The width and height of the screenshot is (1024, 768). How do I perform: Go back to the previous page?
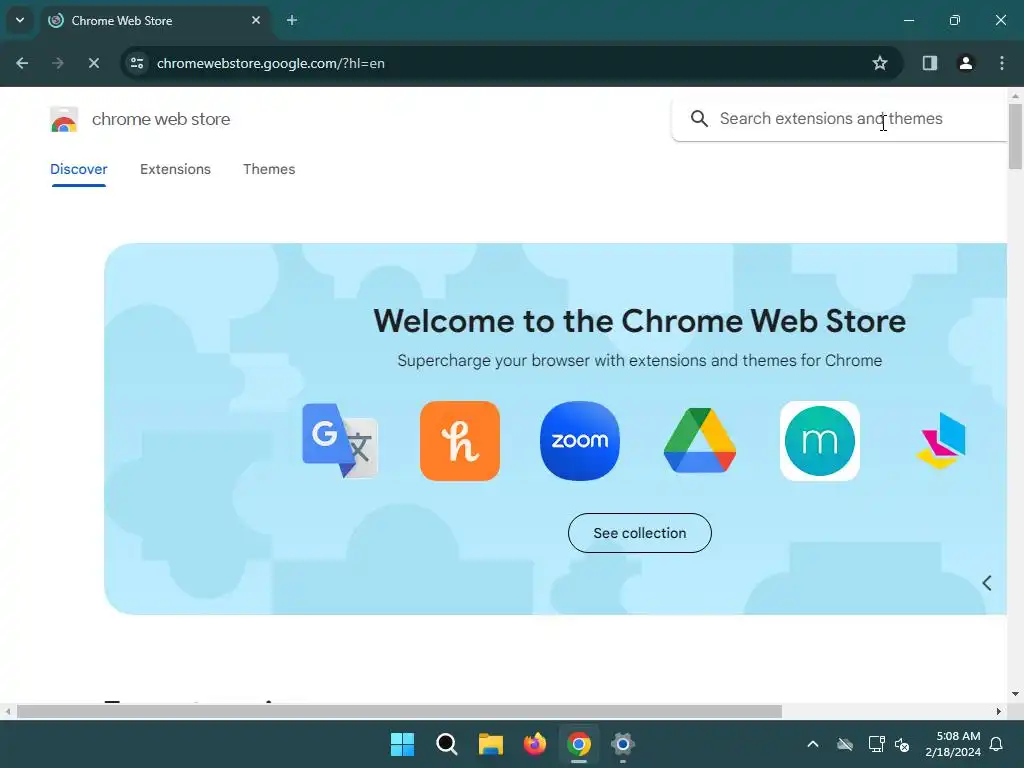click(22, 63)
